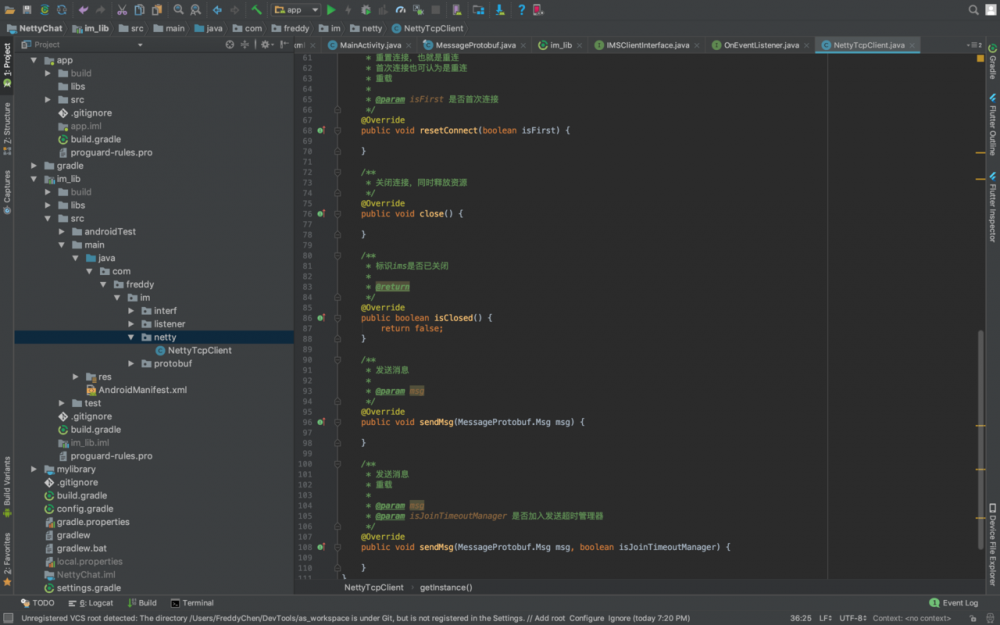Open the override gutter icon beside resetConnect
1000x625 pixels.
pyautogui.click(x=322, y=130)
